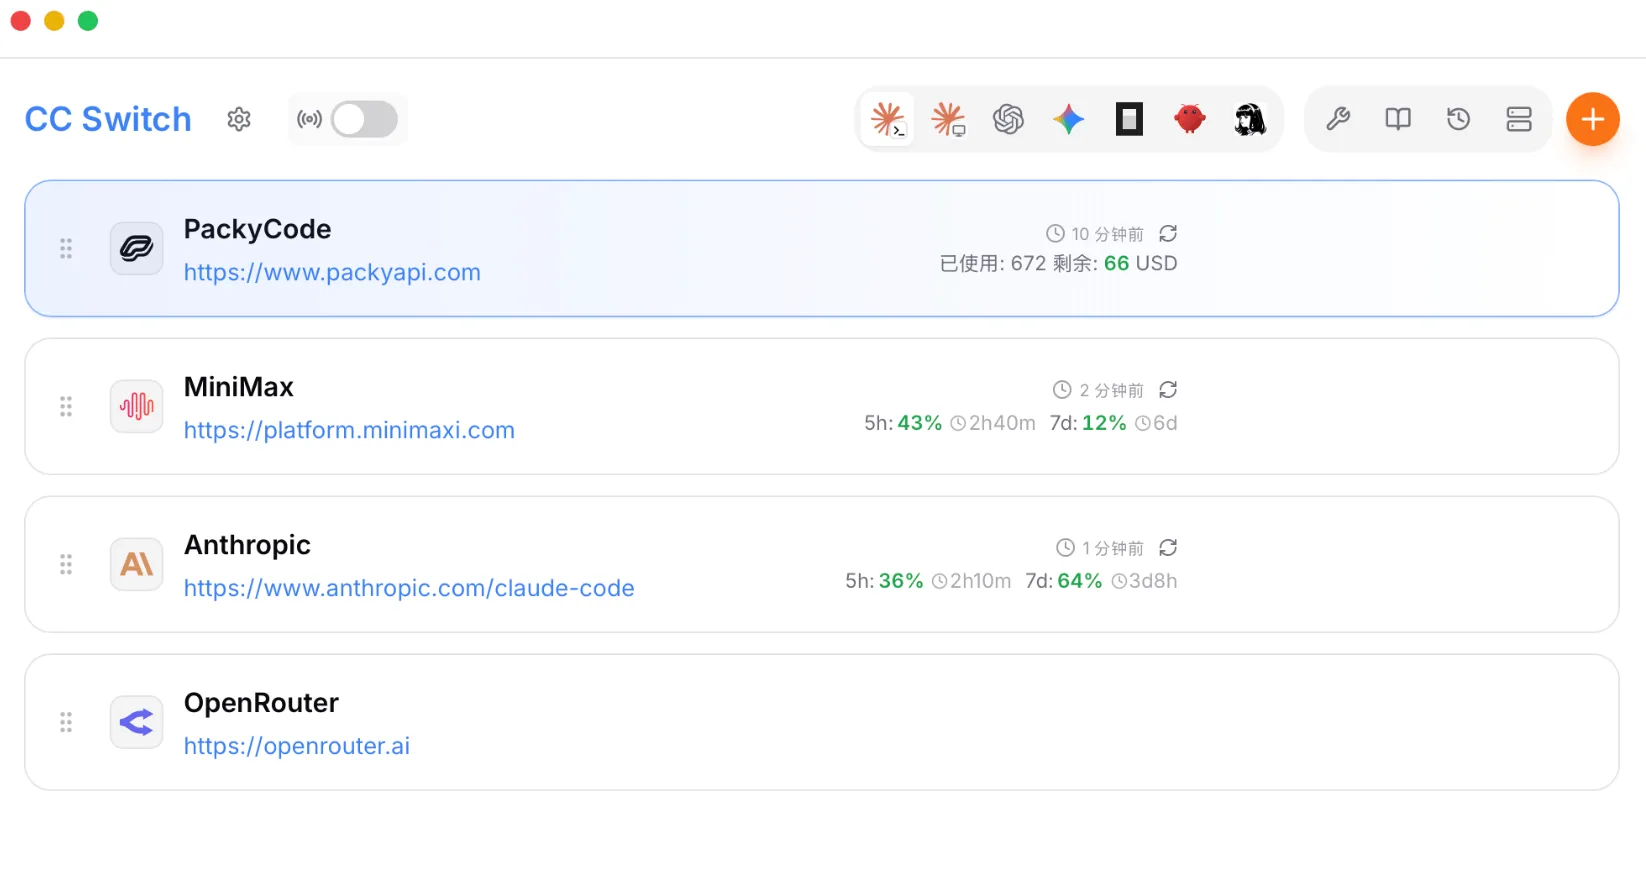The height and width of the screenshot is (870, 1646).
Task: Open Anthropic claude-code link
Action: click(x=409, y=588)
